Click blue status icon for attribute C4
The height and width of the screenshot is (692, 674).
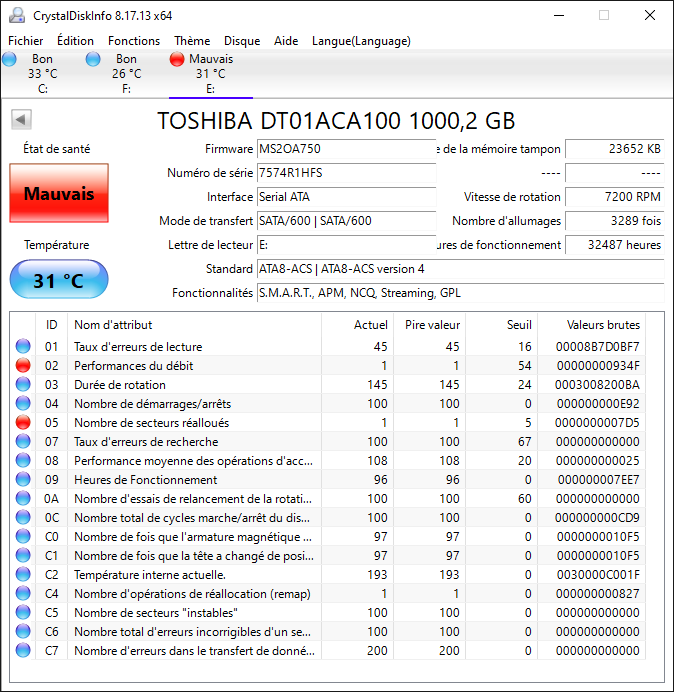tap(23, 593)
